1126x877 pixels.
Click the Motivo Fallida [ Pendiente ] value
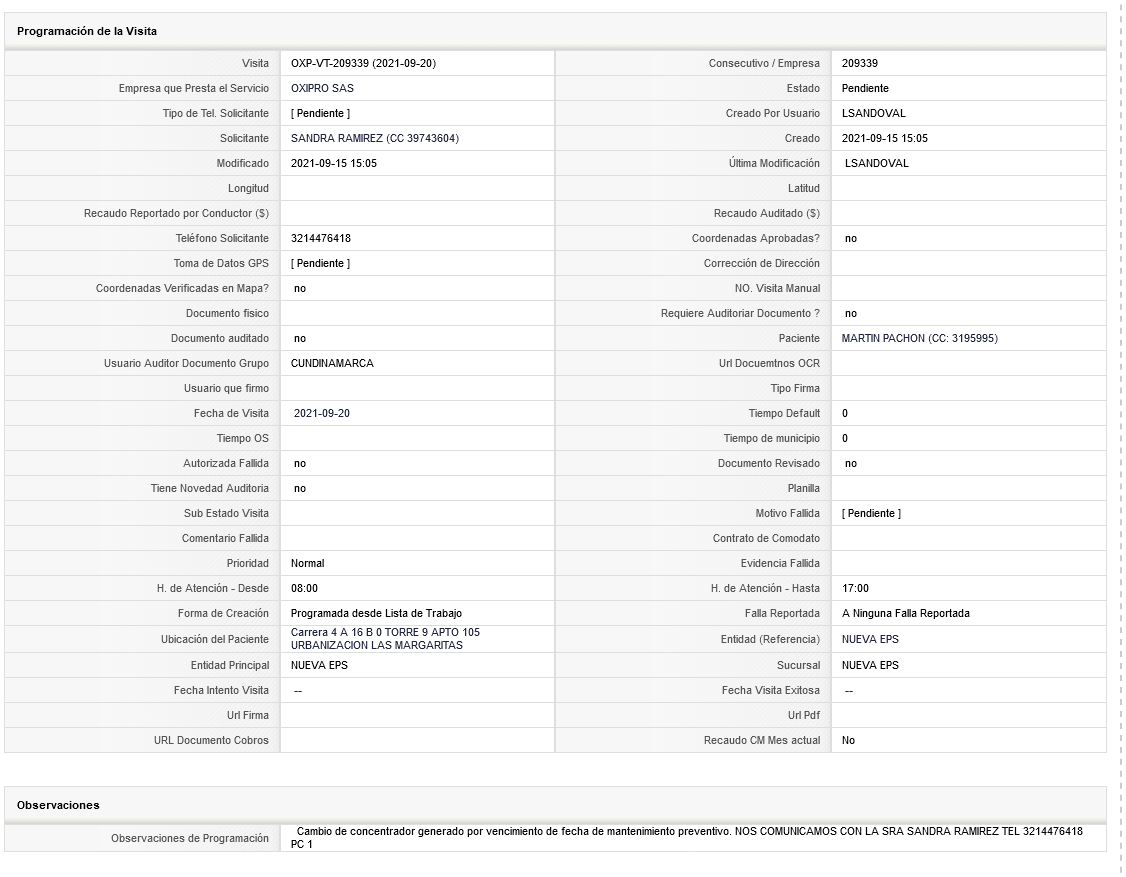pos(871,514)
